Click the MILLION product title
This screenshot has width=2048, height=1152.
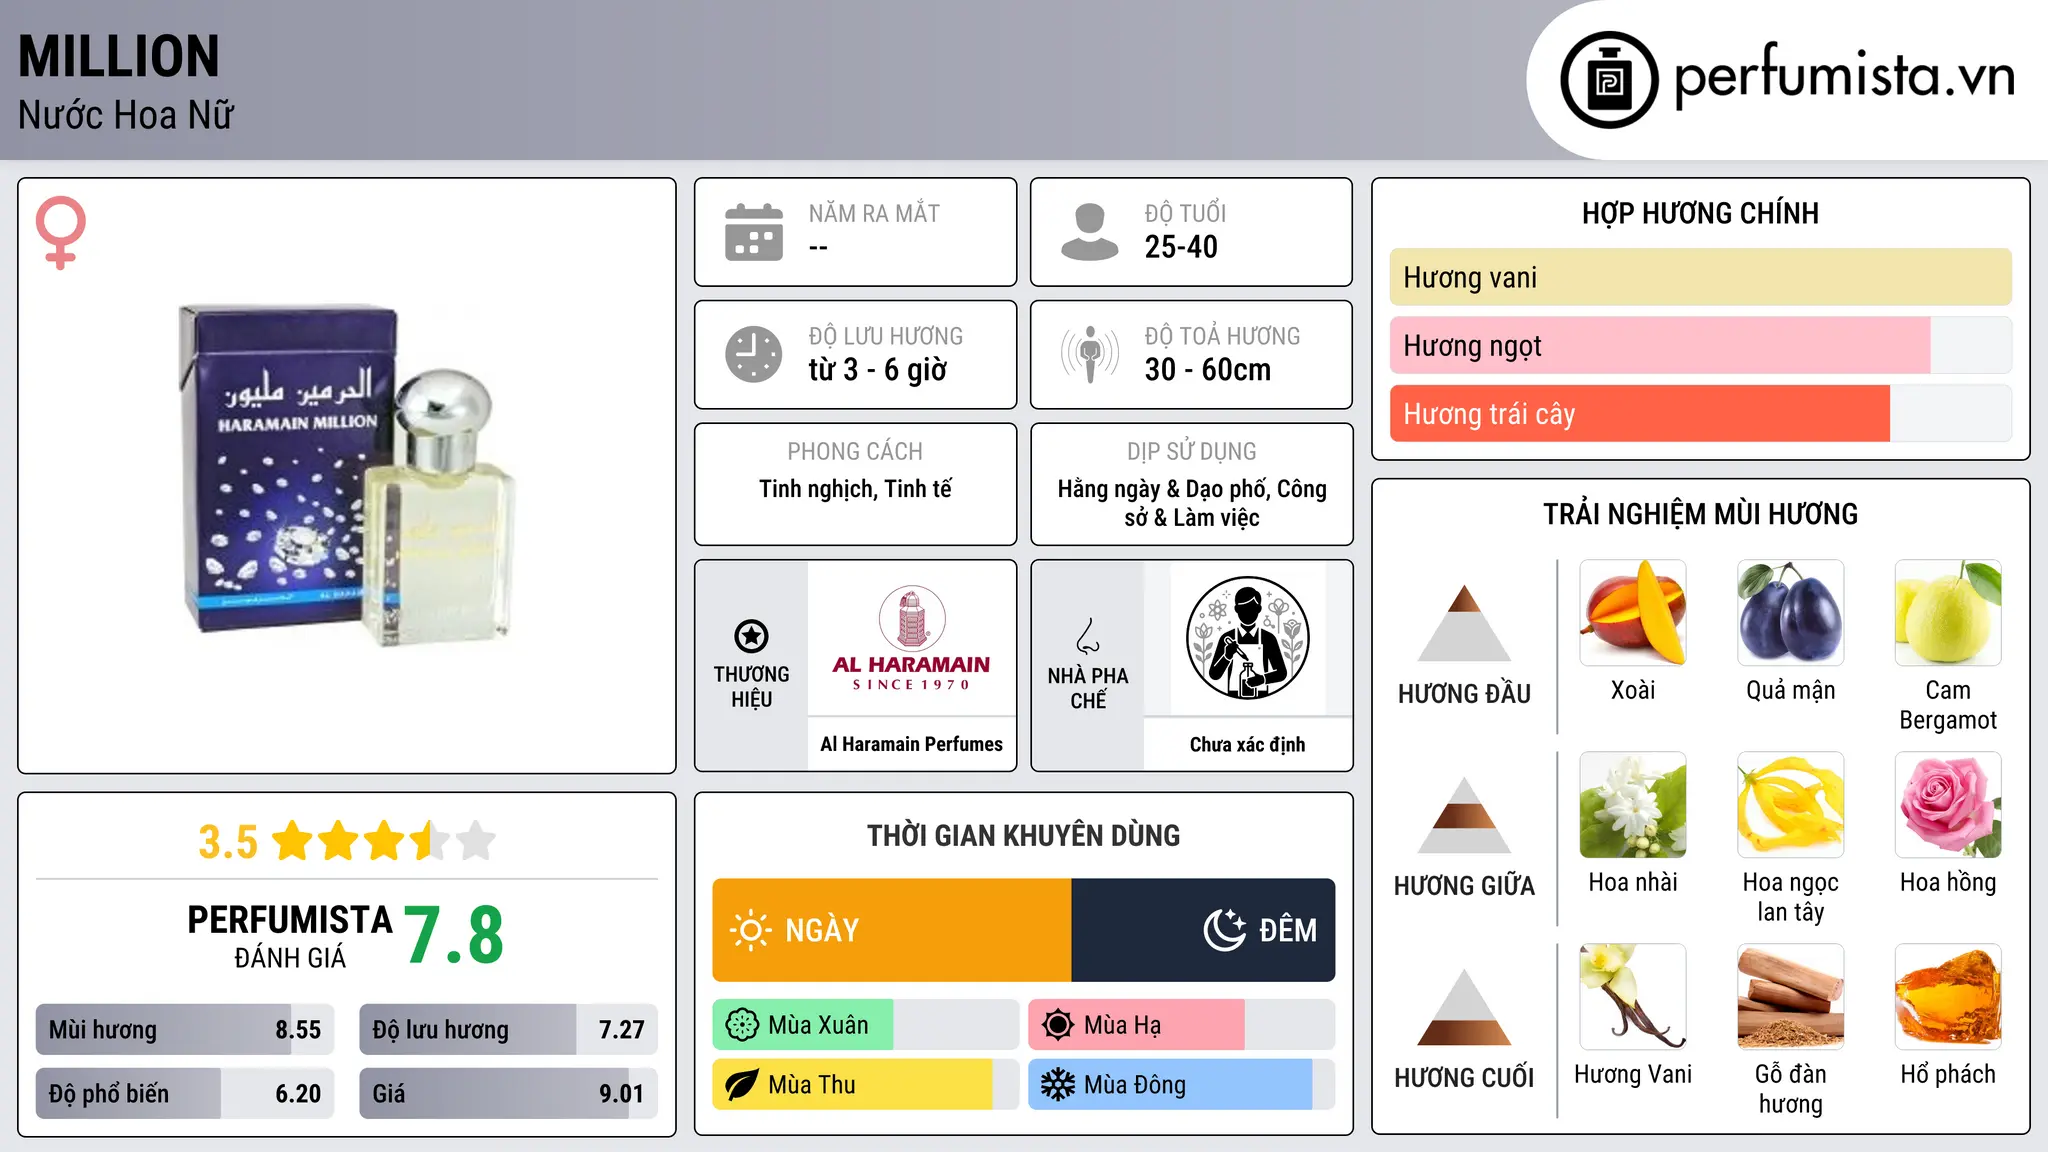pyautogui.click(x=119, y=56)
